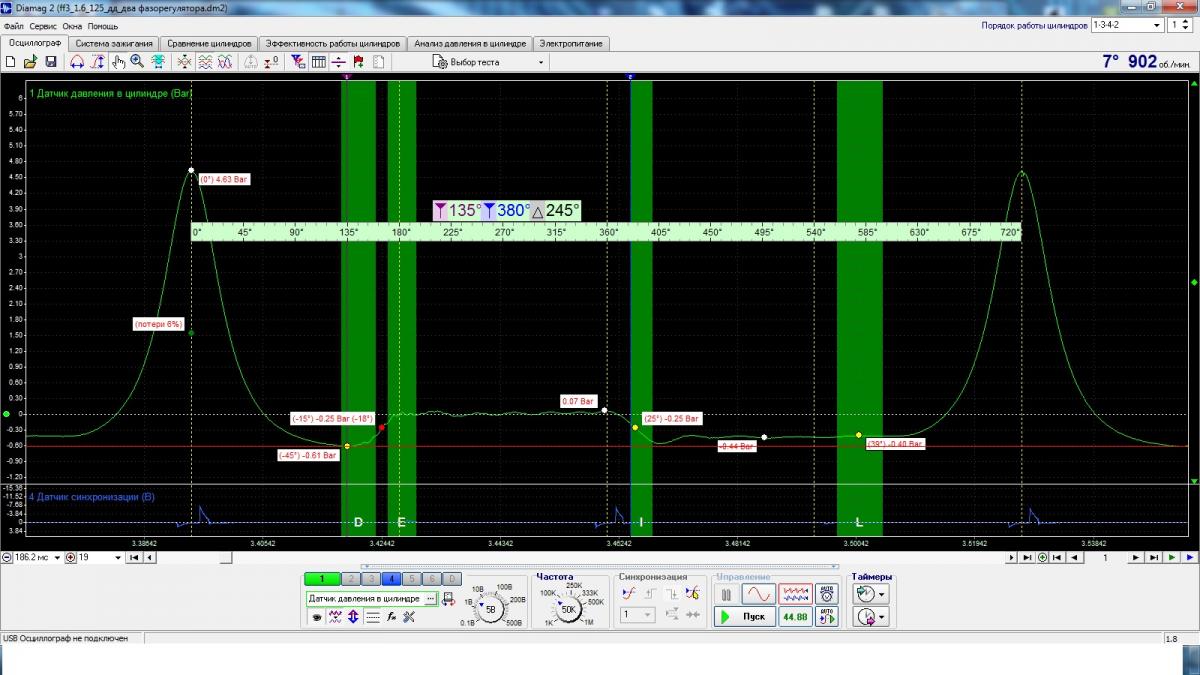Open the Сервис menu

(x=43, y=26)
